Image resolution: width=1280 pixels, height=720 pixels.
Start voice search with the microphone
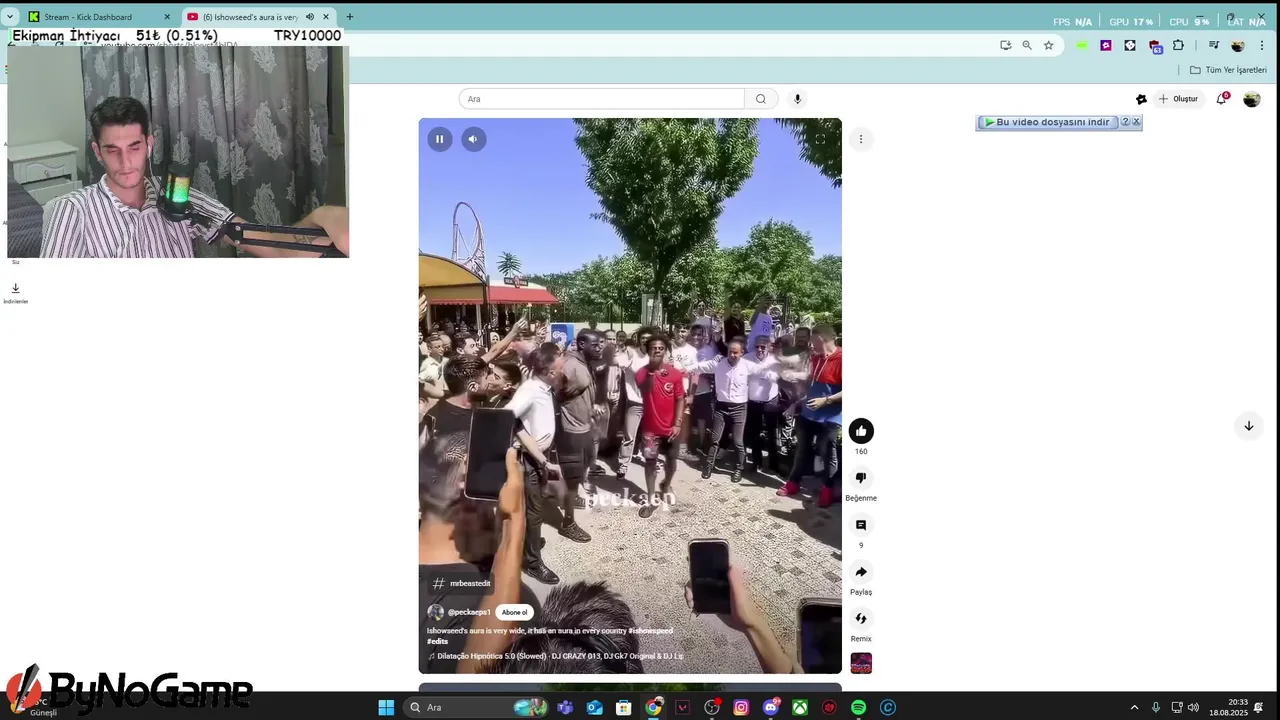(797, 99)
